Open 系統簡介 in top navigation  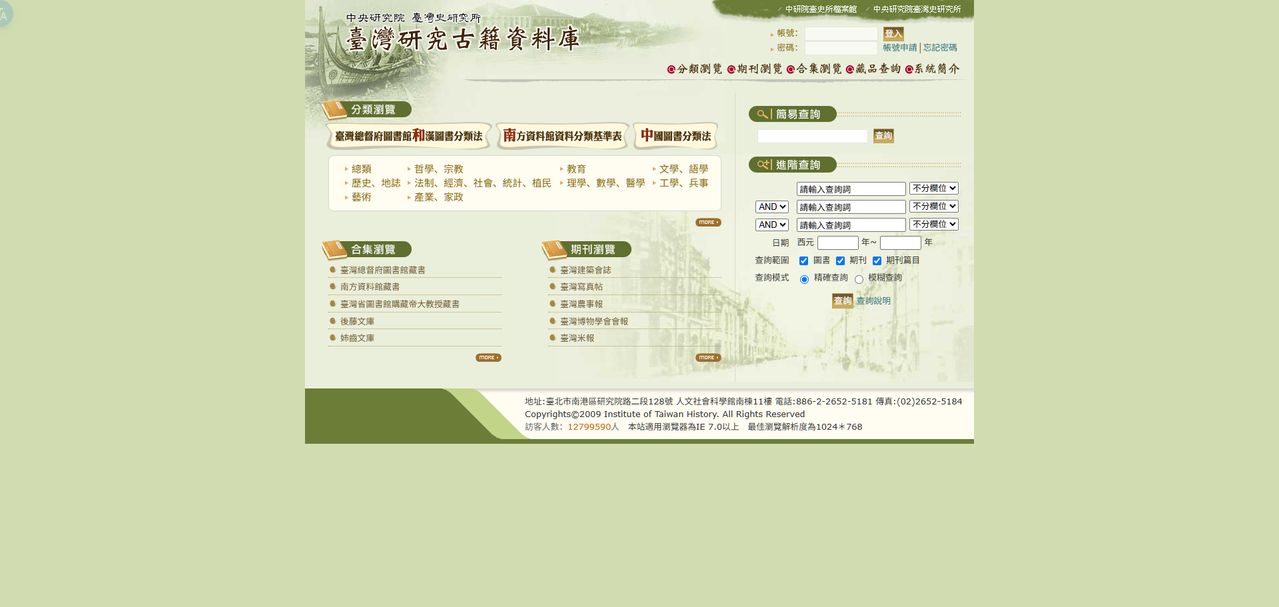(932, 69)
